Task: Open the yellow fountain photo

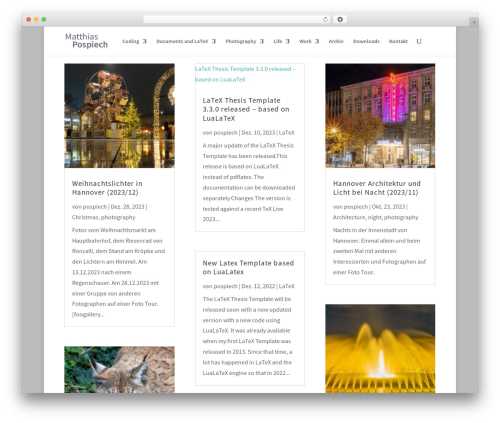Action: 380,348
